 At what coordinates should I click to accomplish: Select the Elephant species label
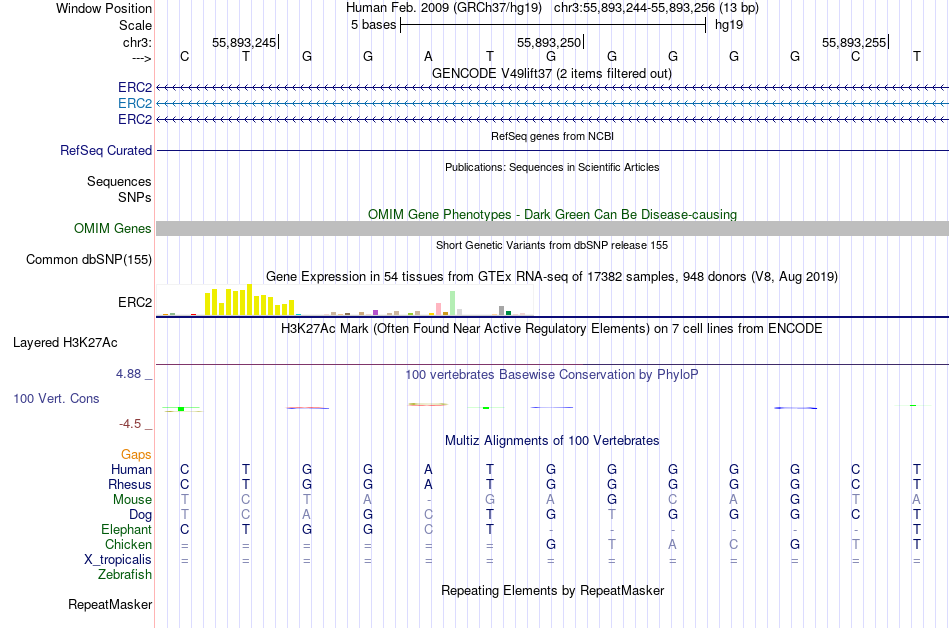(127, 530)
